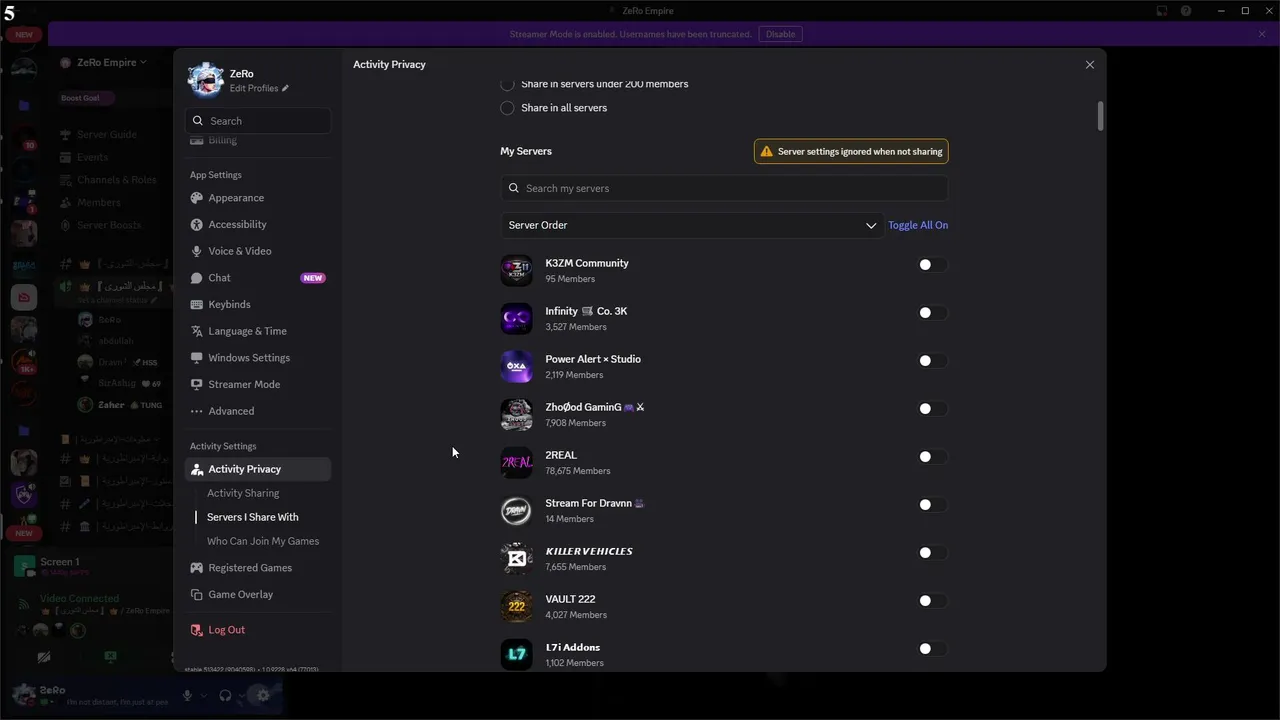
Task: Click the Search my servers field
Action: tap(724, 188)
